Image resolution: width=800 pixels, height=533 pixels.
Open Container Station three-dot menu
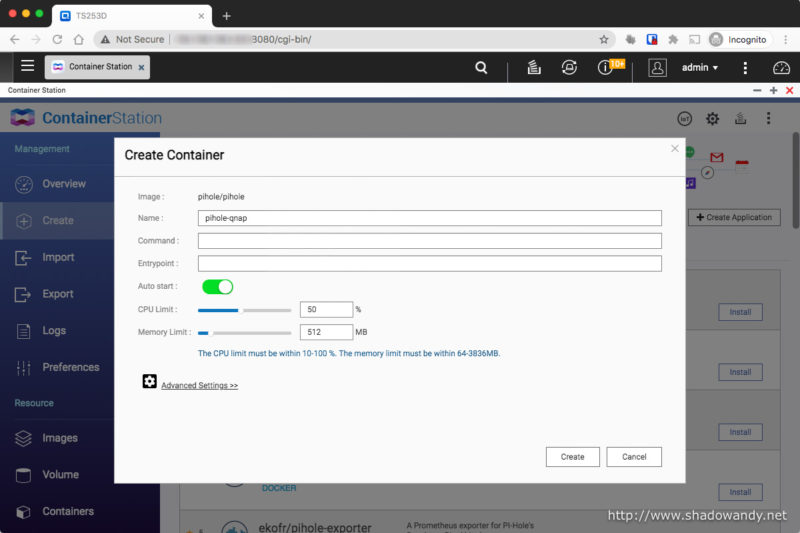point(768,118)
